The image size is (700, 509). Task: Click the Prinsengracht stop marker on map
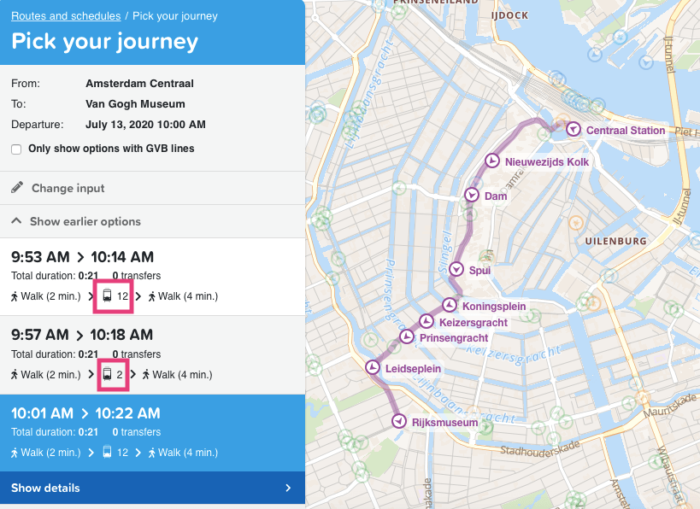pos(407,337)
